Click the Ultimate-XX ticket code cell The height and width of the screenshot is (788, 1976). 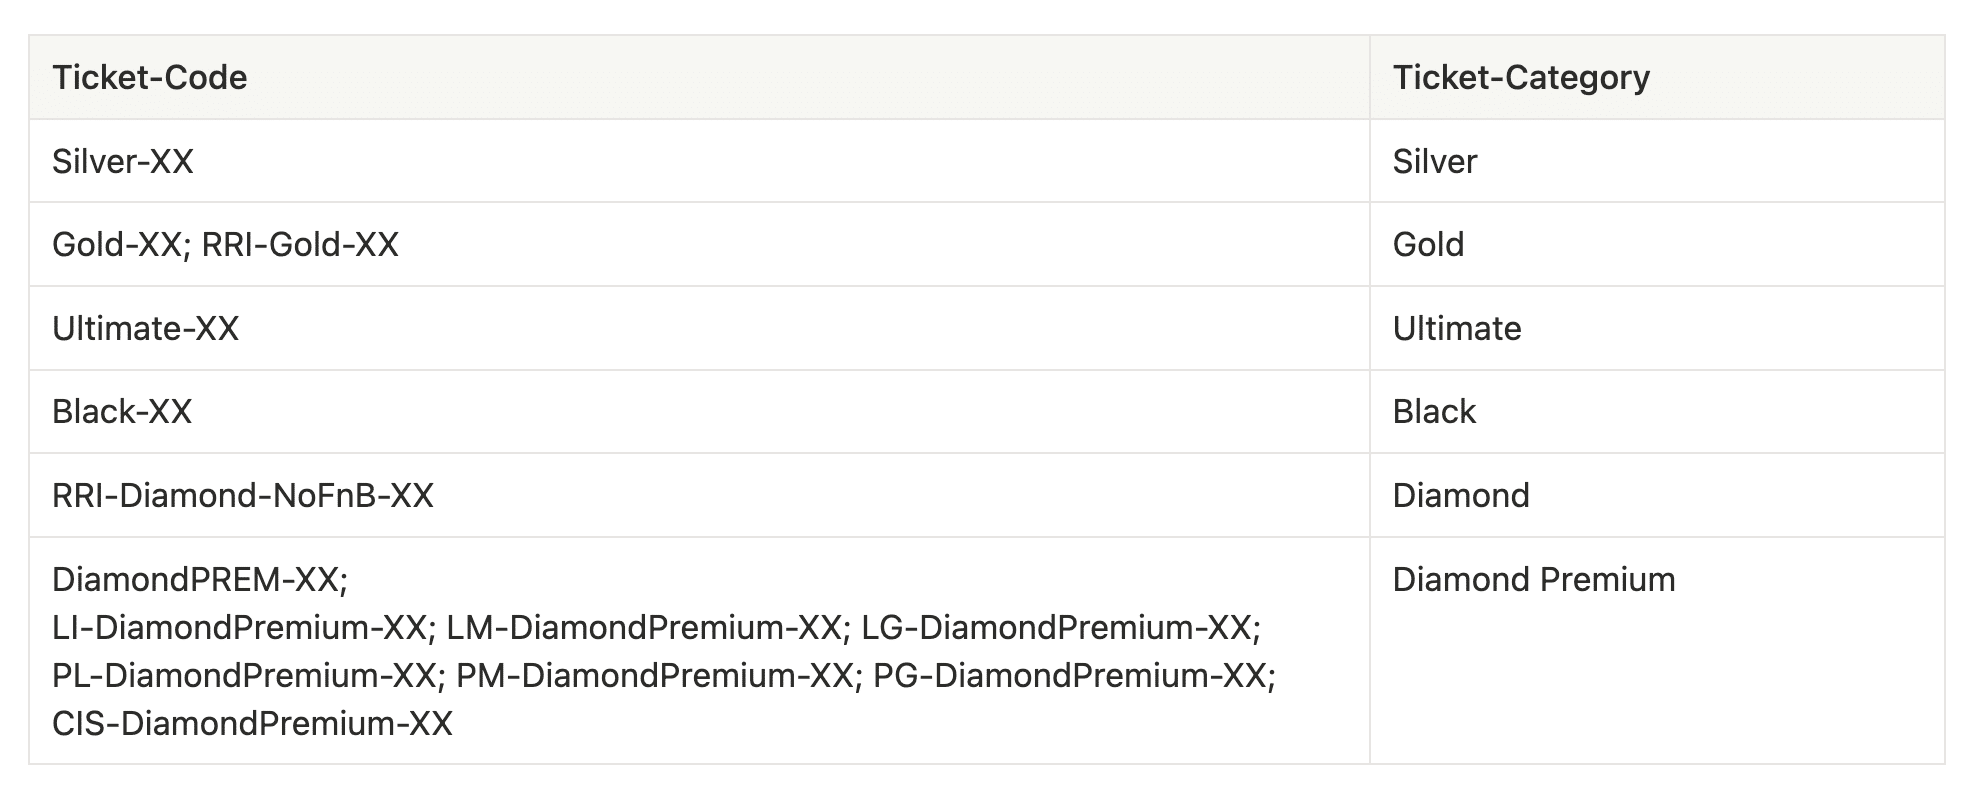[146, 329]
